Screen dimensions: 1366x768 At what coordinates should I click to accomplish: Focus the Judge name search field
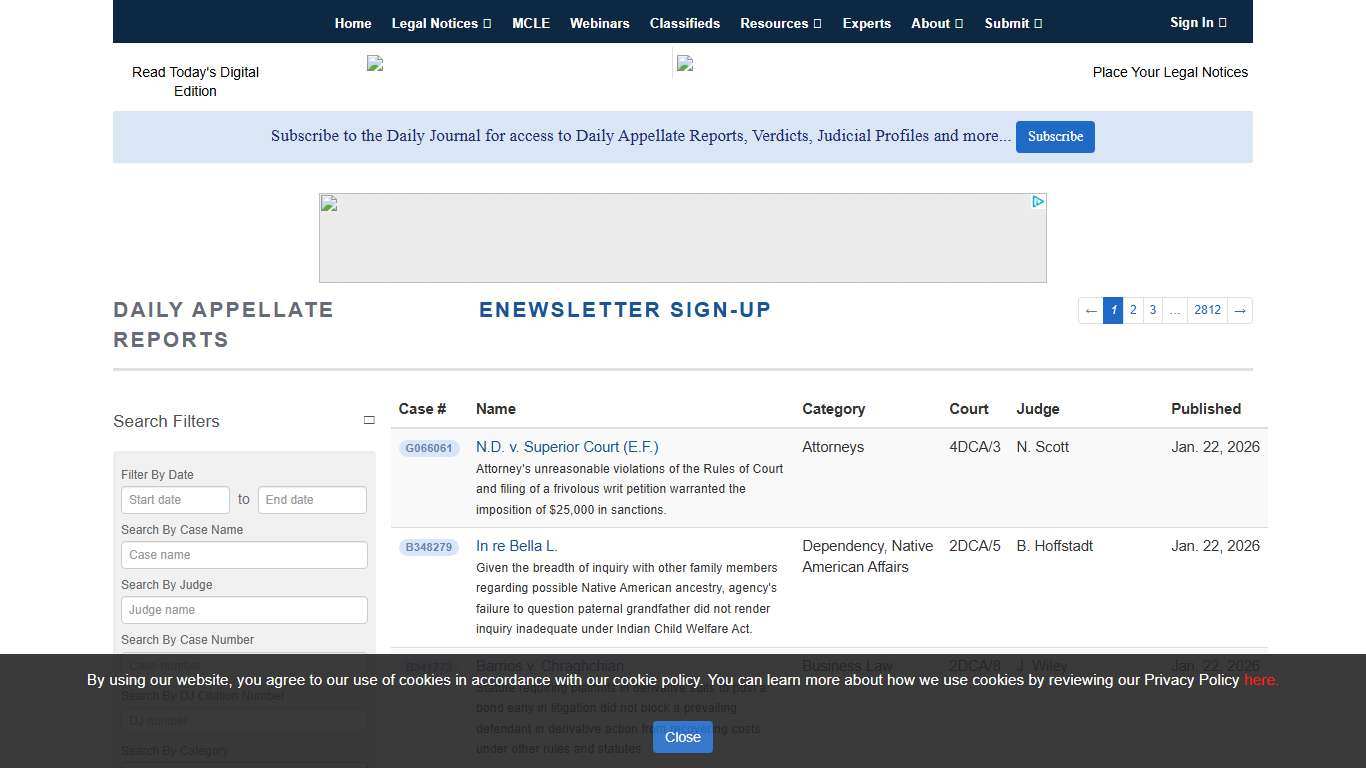tap(244, 610)
